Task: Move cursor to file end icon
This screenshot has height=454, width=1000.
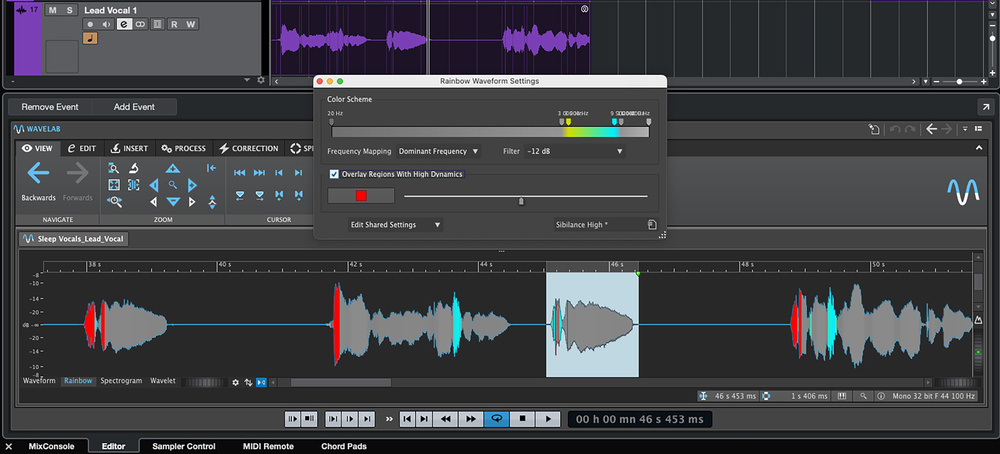Action: pos(259,173)
